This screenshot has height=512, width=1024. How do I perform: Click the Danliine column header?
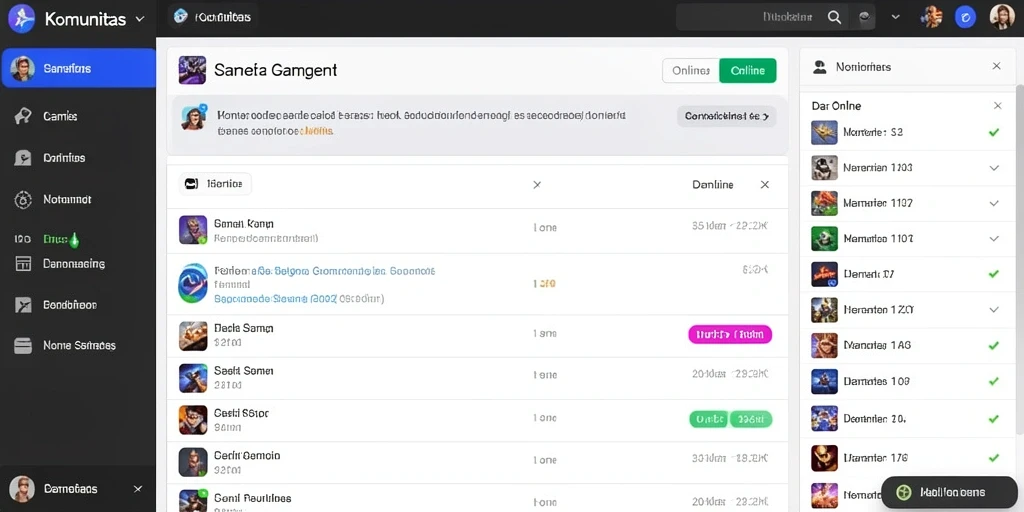(x=712, y=185)
